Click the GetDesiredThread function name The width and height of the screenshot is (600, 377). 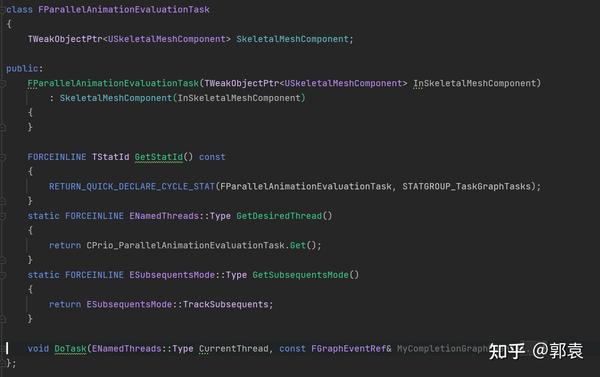pyautogui.click(x=279, y=216)
